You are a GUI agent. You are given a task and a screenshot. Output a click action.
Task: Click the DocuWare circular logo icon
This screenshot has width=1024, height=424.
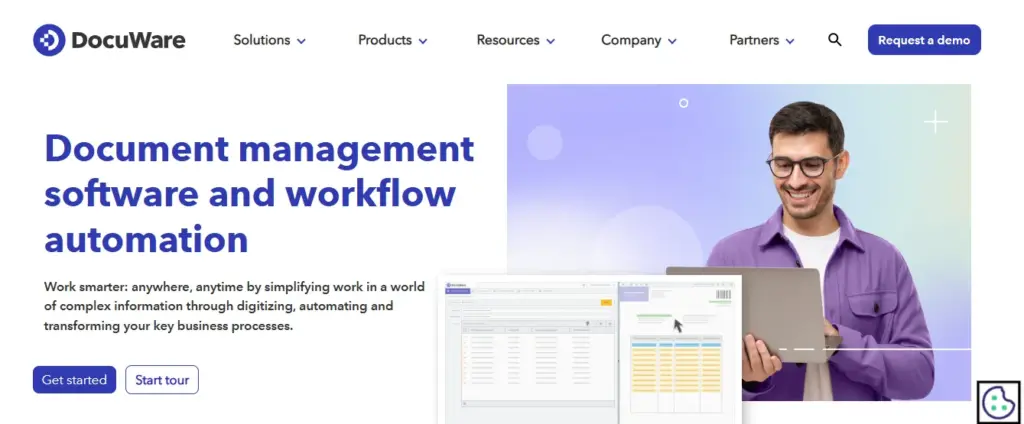click(49, 40)
